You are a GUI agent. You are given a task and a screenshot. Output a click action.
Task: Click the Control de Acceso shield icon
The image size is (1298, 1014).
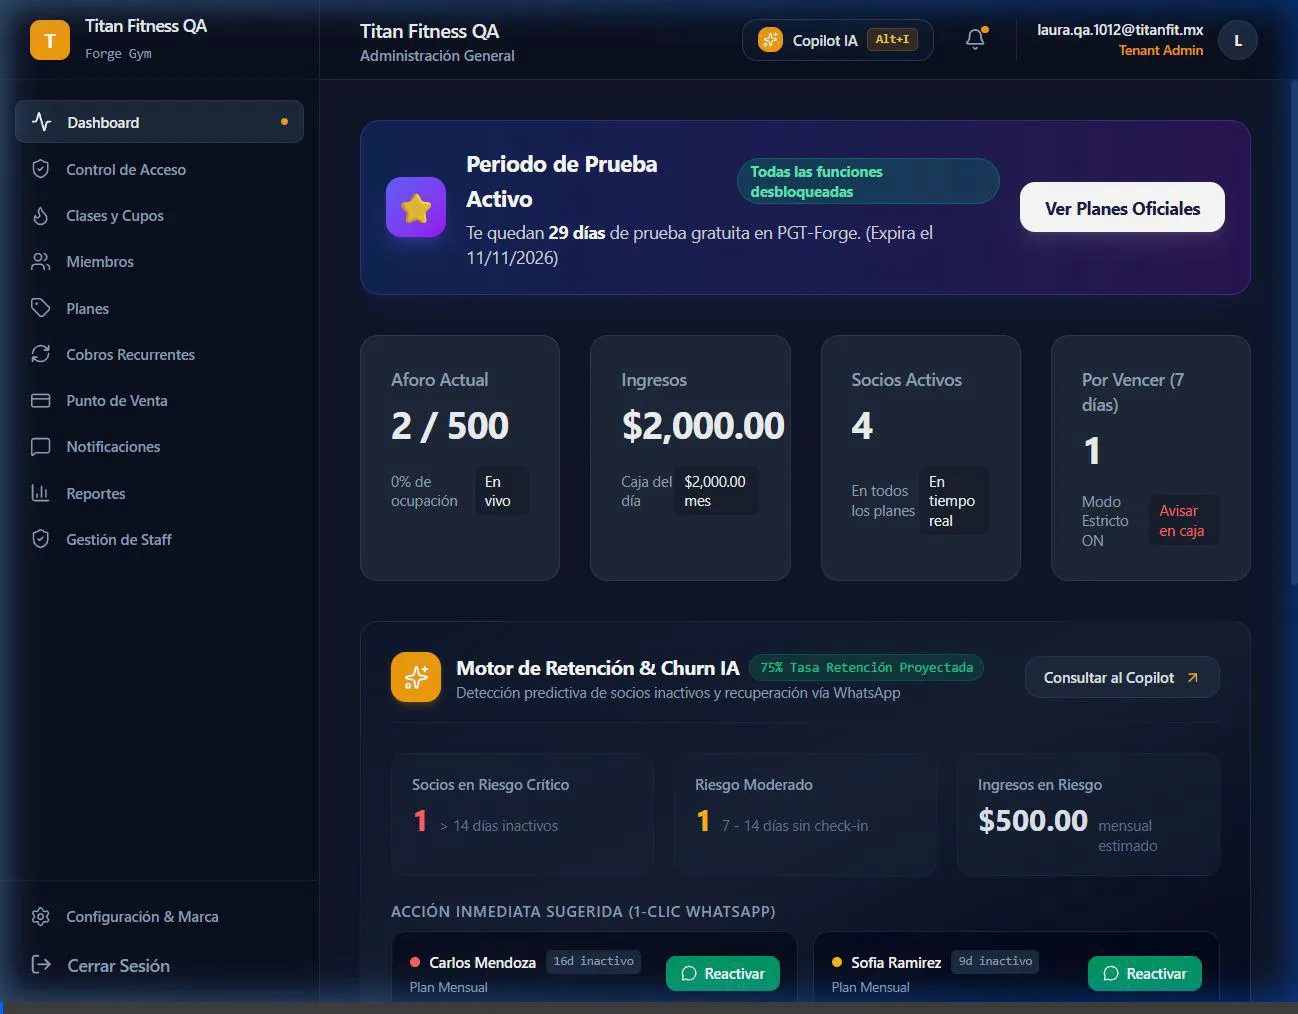41,169
